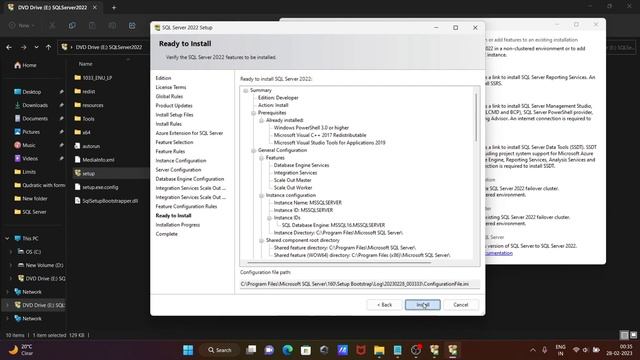Image resolution: width=640 pixels, height=360 pixels.
Task: Collapse the Summary tree node
Action: pos(246,91)
